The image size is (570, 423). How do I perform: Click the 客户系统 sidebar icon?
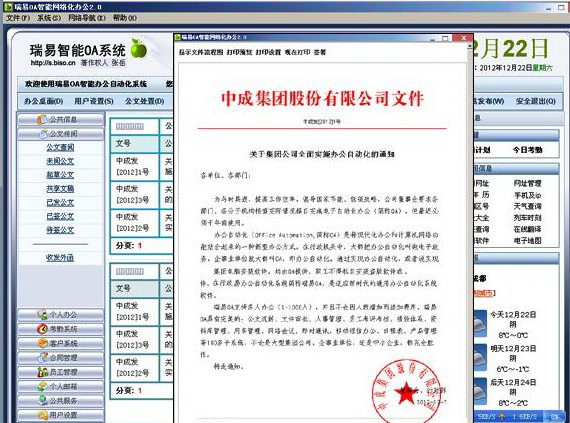click(x=43, y=343)
